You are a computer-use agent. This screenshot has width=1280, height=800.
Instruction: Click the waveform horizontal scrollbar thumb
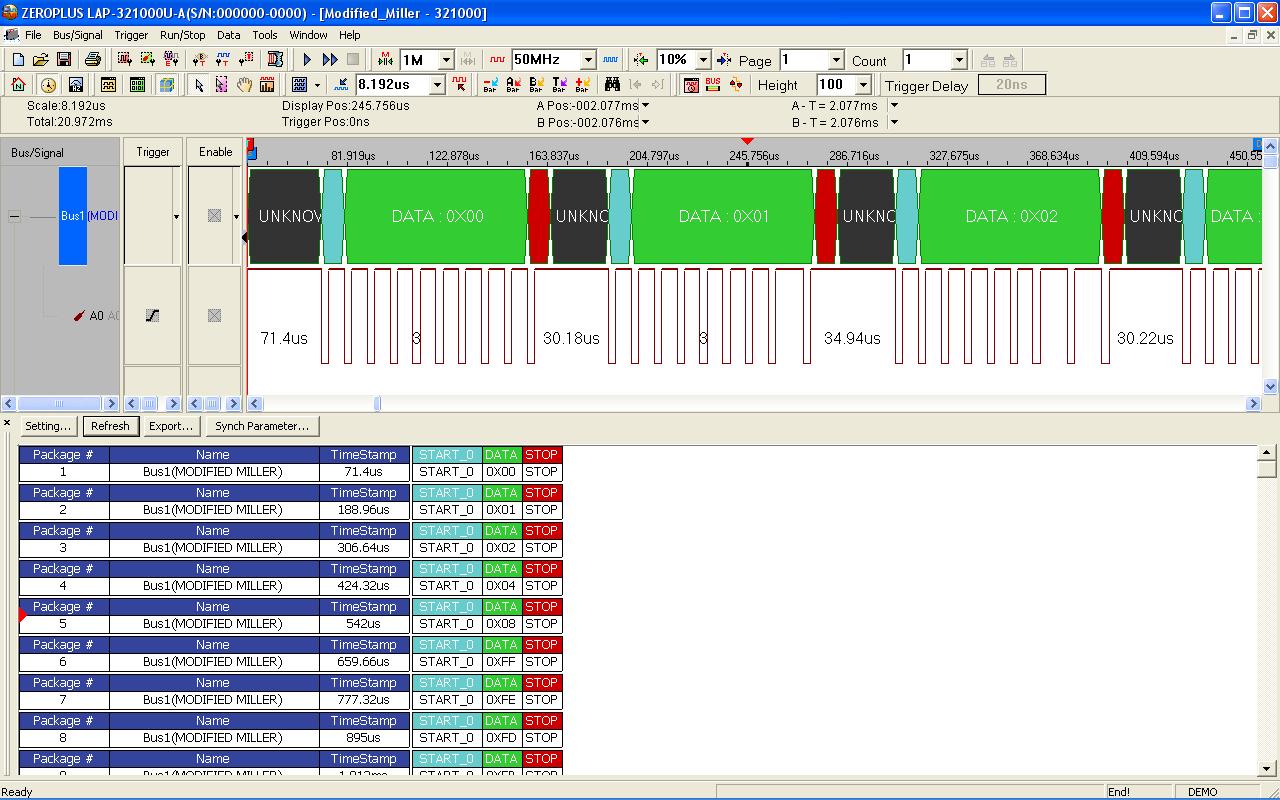click(x=377, y=404)
